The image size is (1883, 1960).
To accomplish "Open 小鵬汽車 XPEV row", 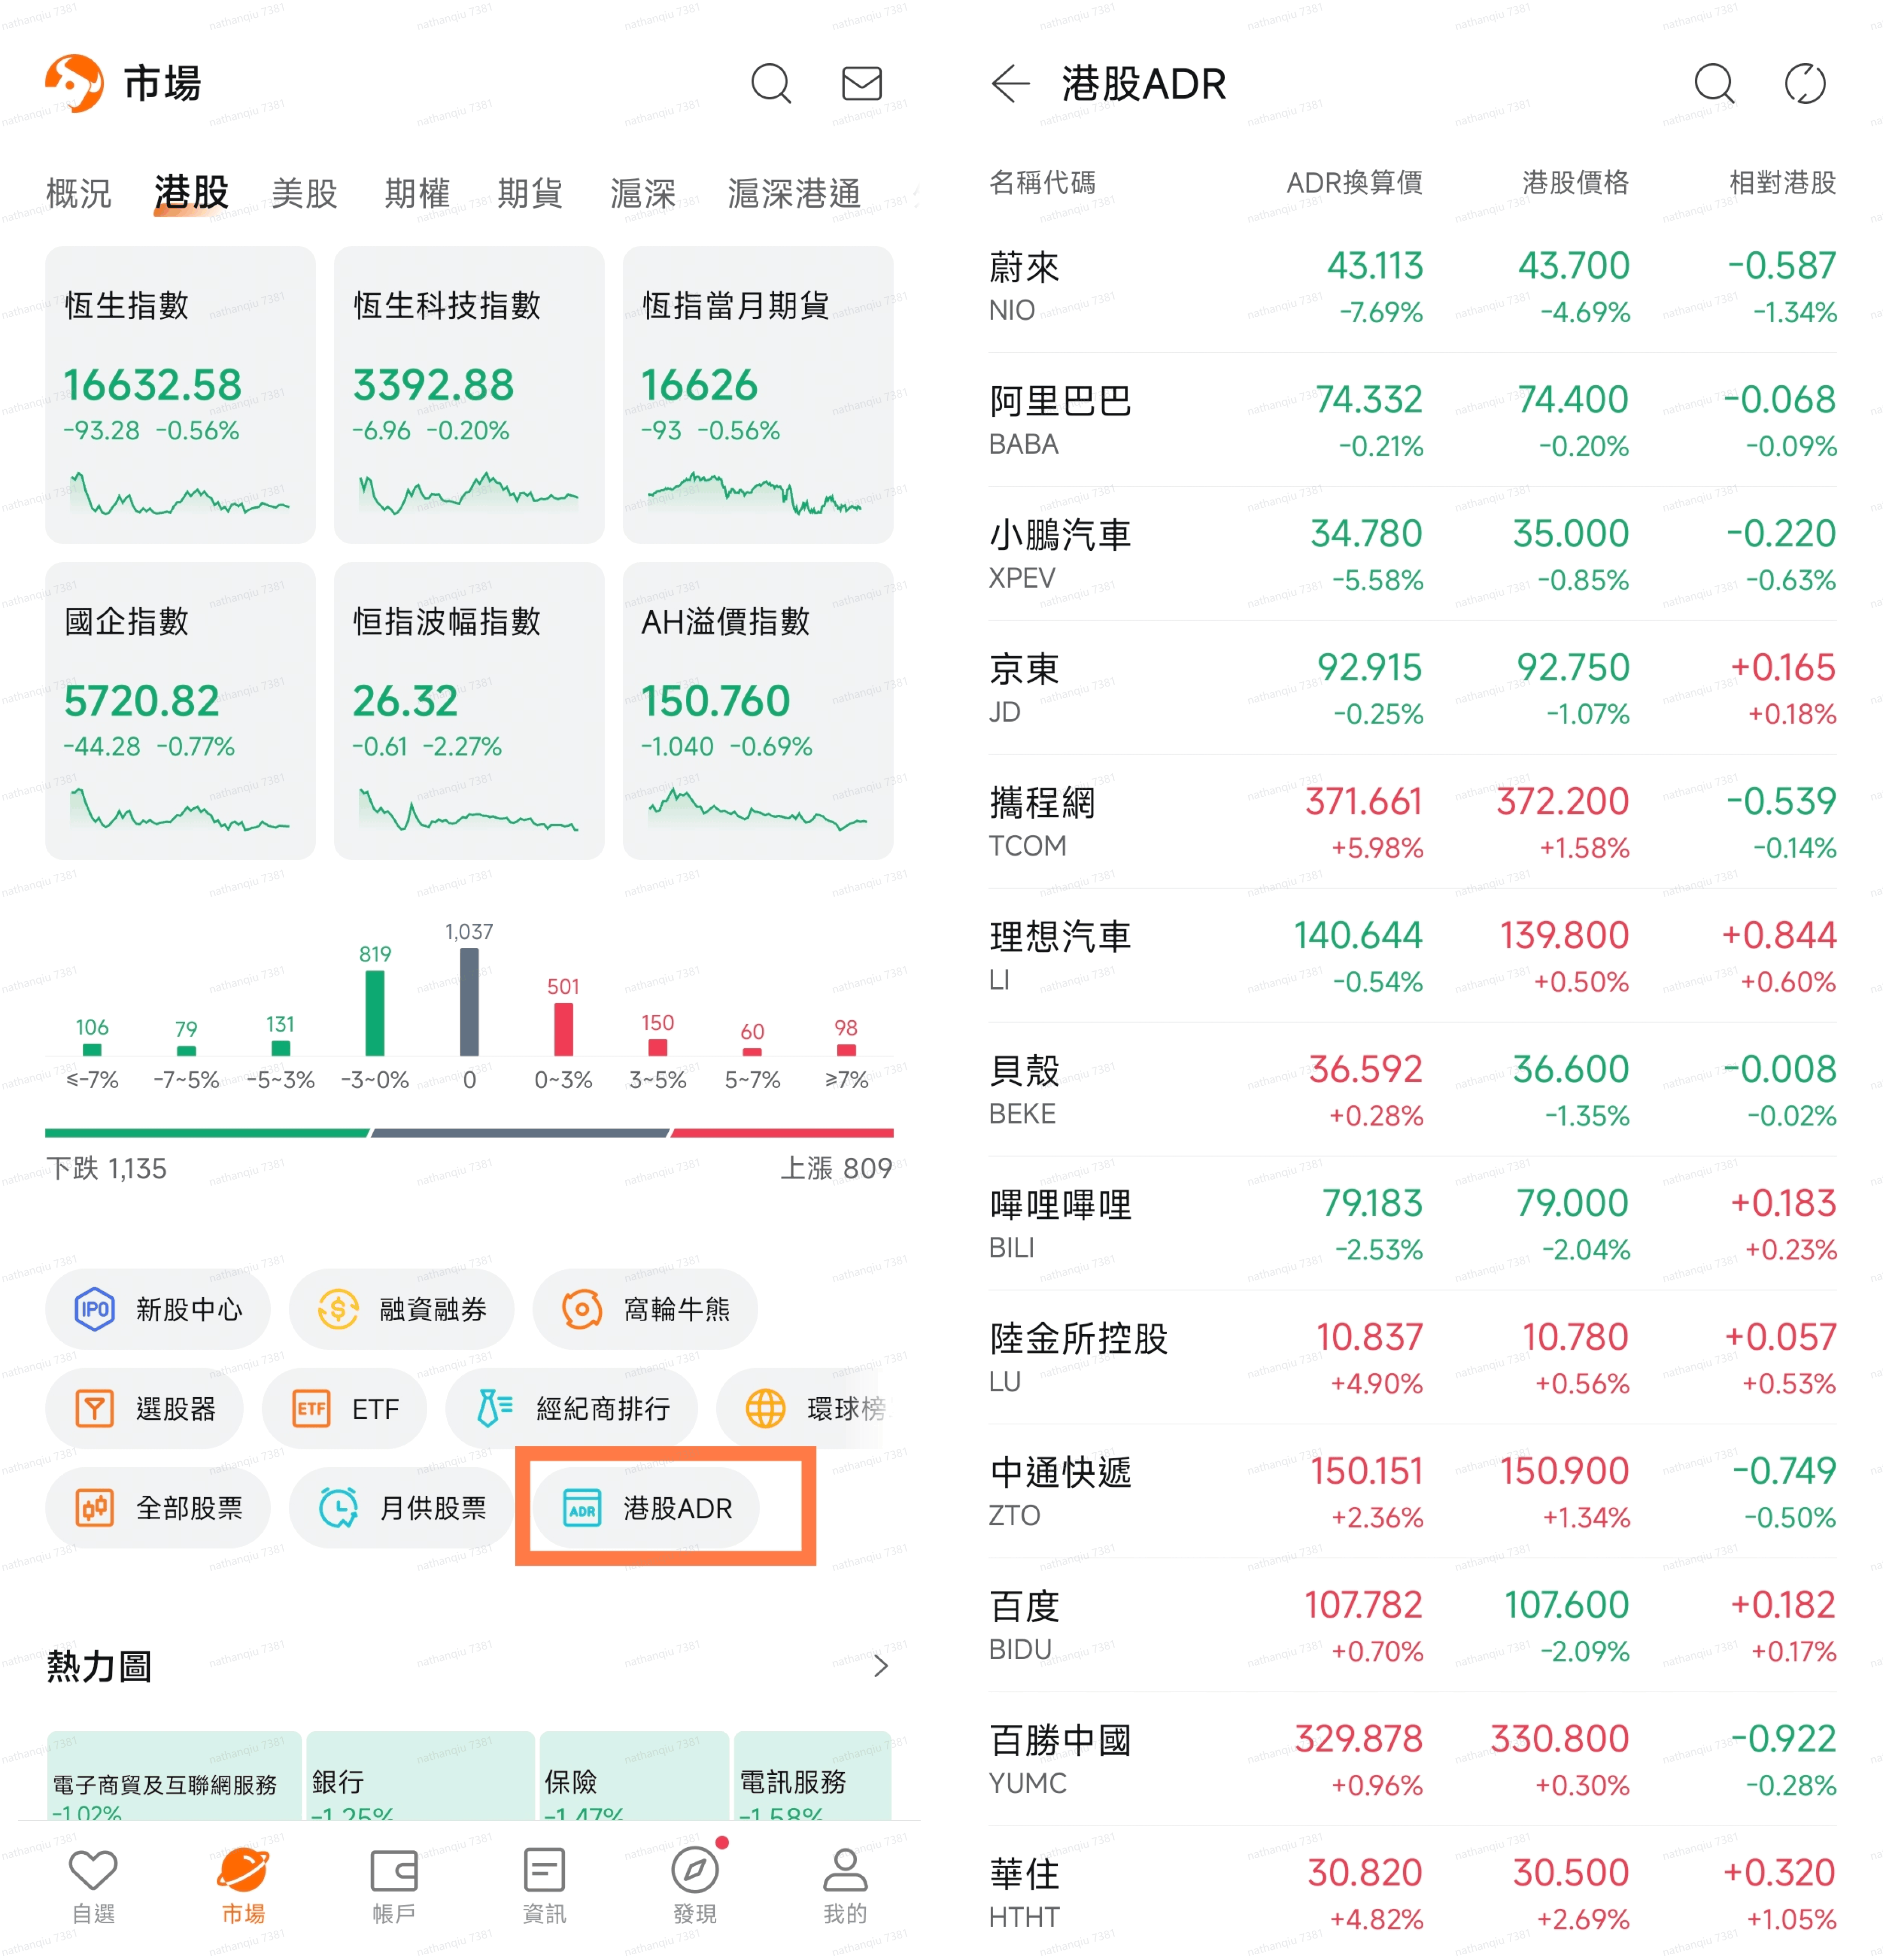I will tap(1412, 554).
